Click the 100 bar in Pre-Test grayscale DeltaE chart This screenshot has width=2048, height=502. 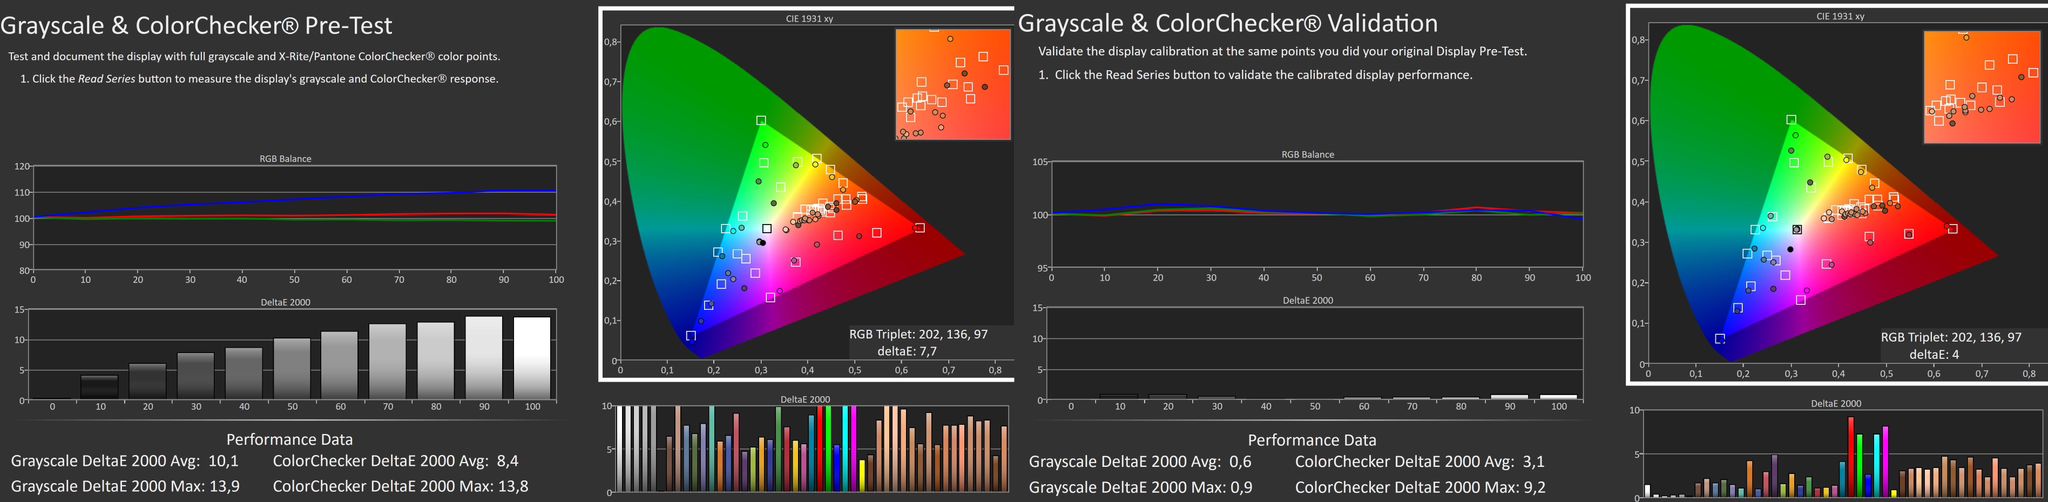(532, 358)
